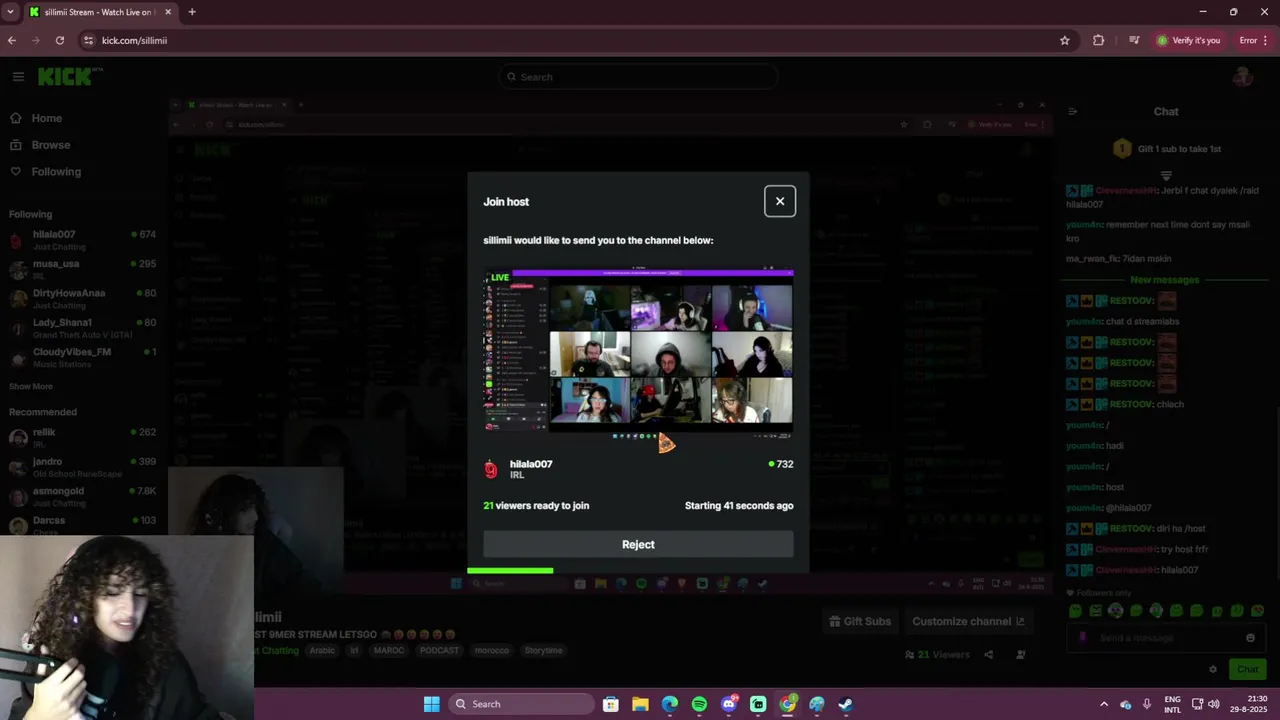Open Customize channel

pyautogui.click(x=968, y=621)
